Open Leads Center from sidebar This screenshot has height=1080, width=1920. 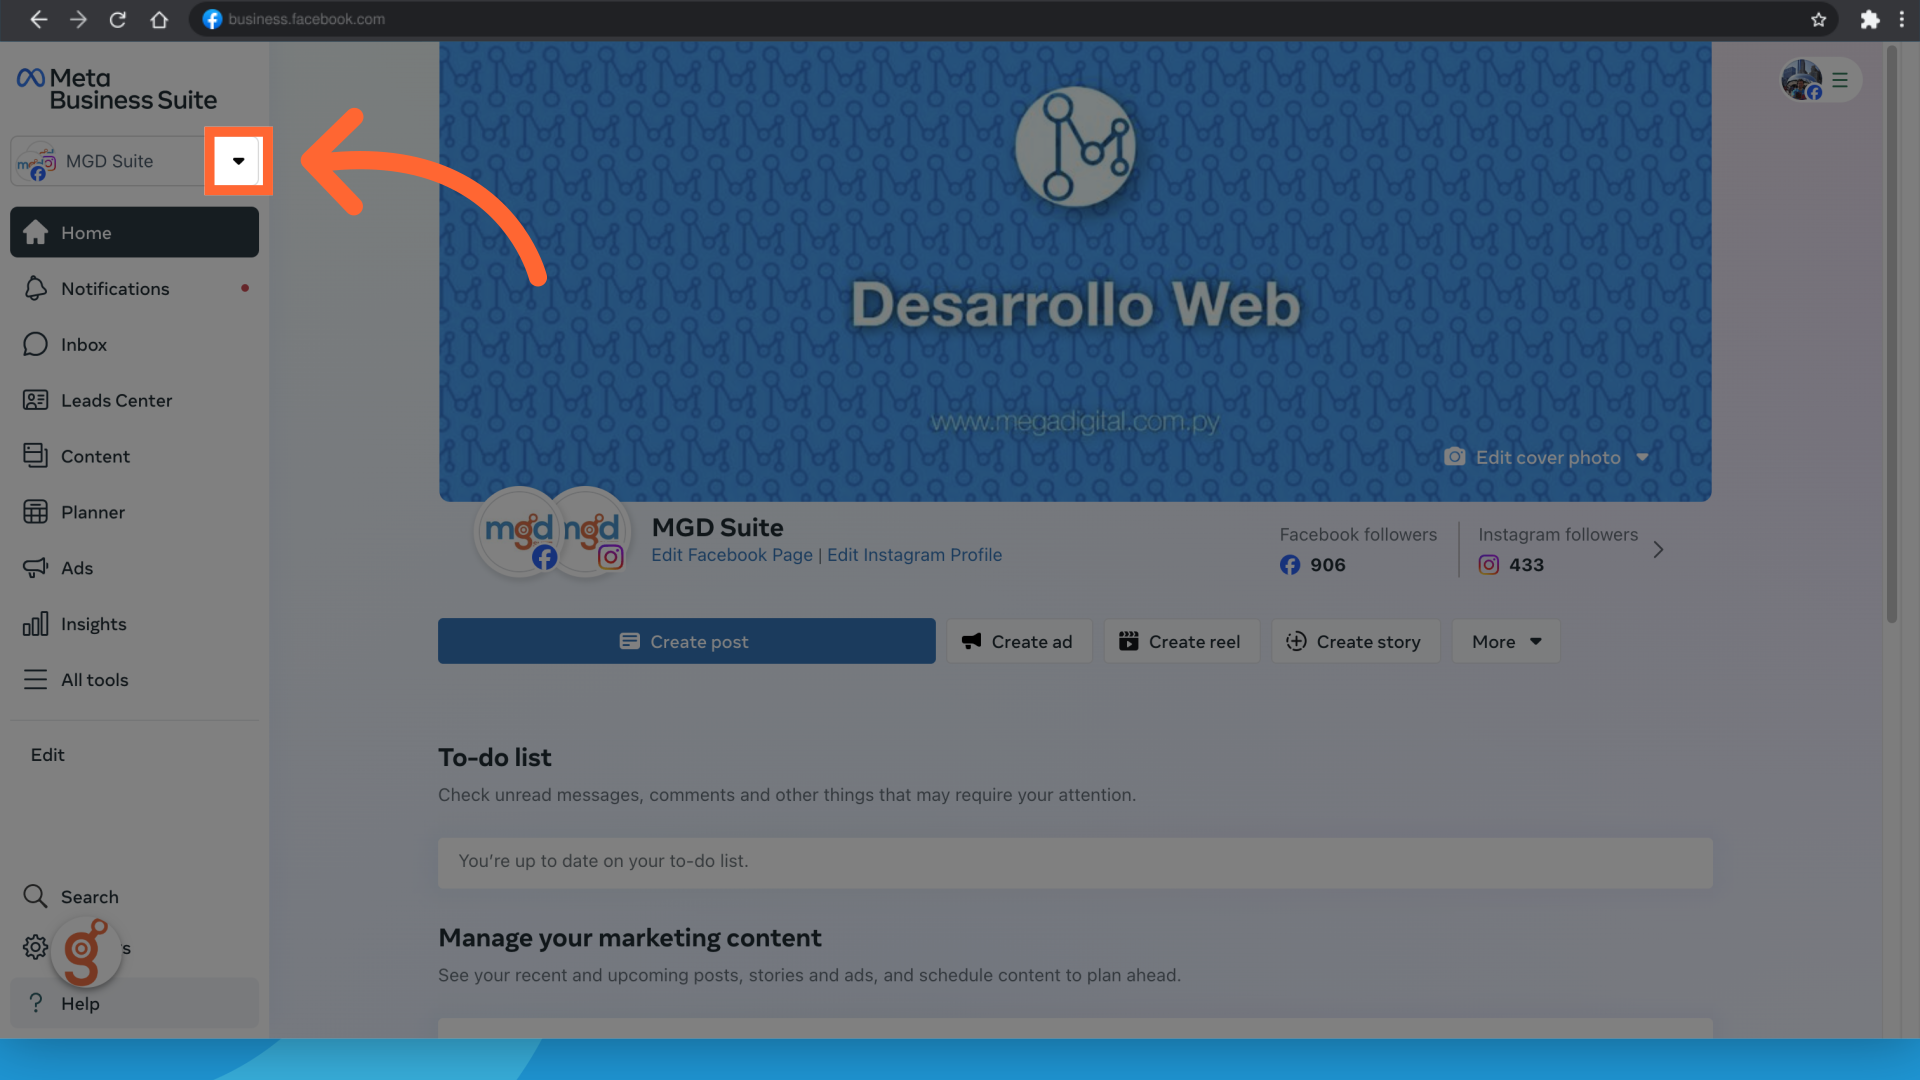tap(115, 401)
